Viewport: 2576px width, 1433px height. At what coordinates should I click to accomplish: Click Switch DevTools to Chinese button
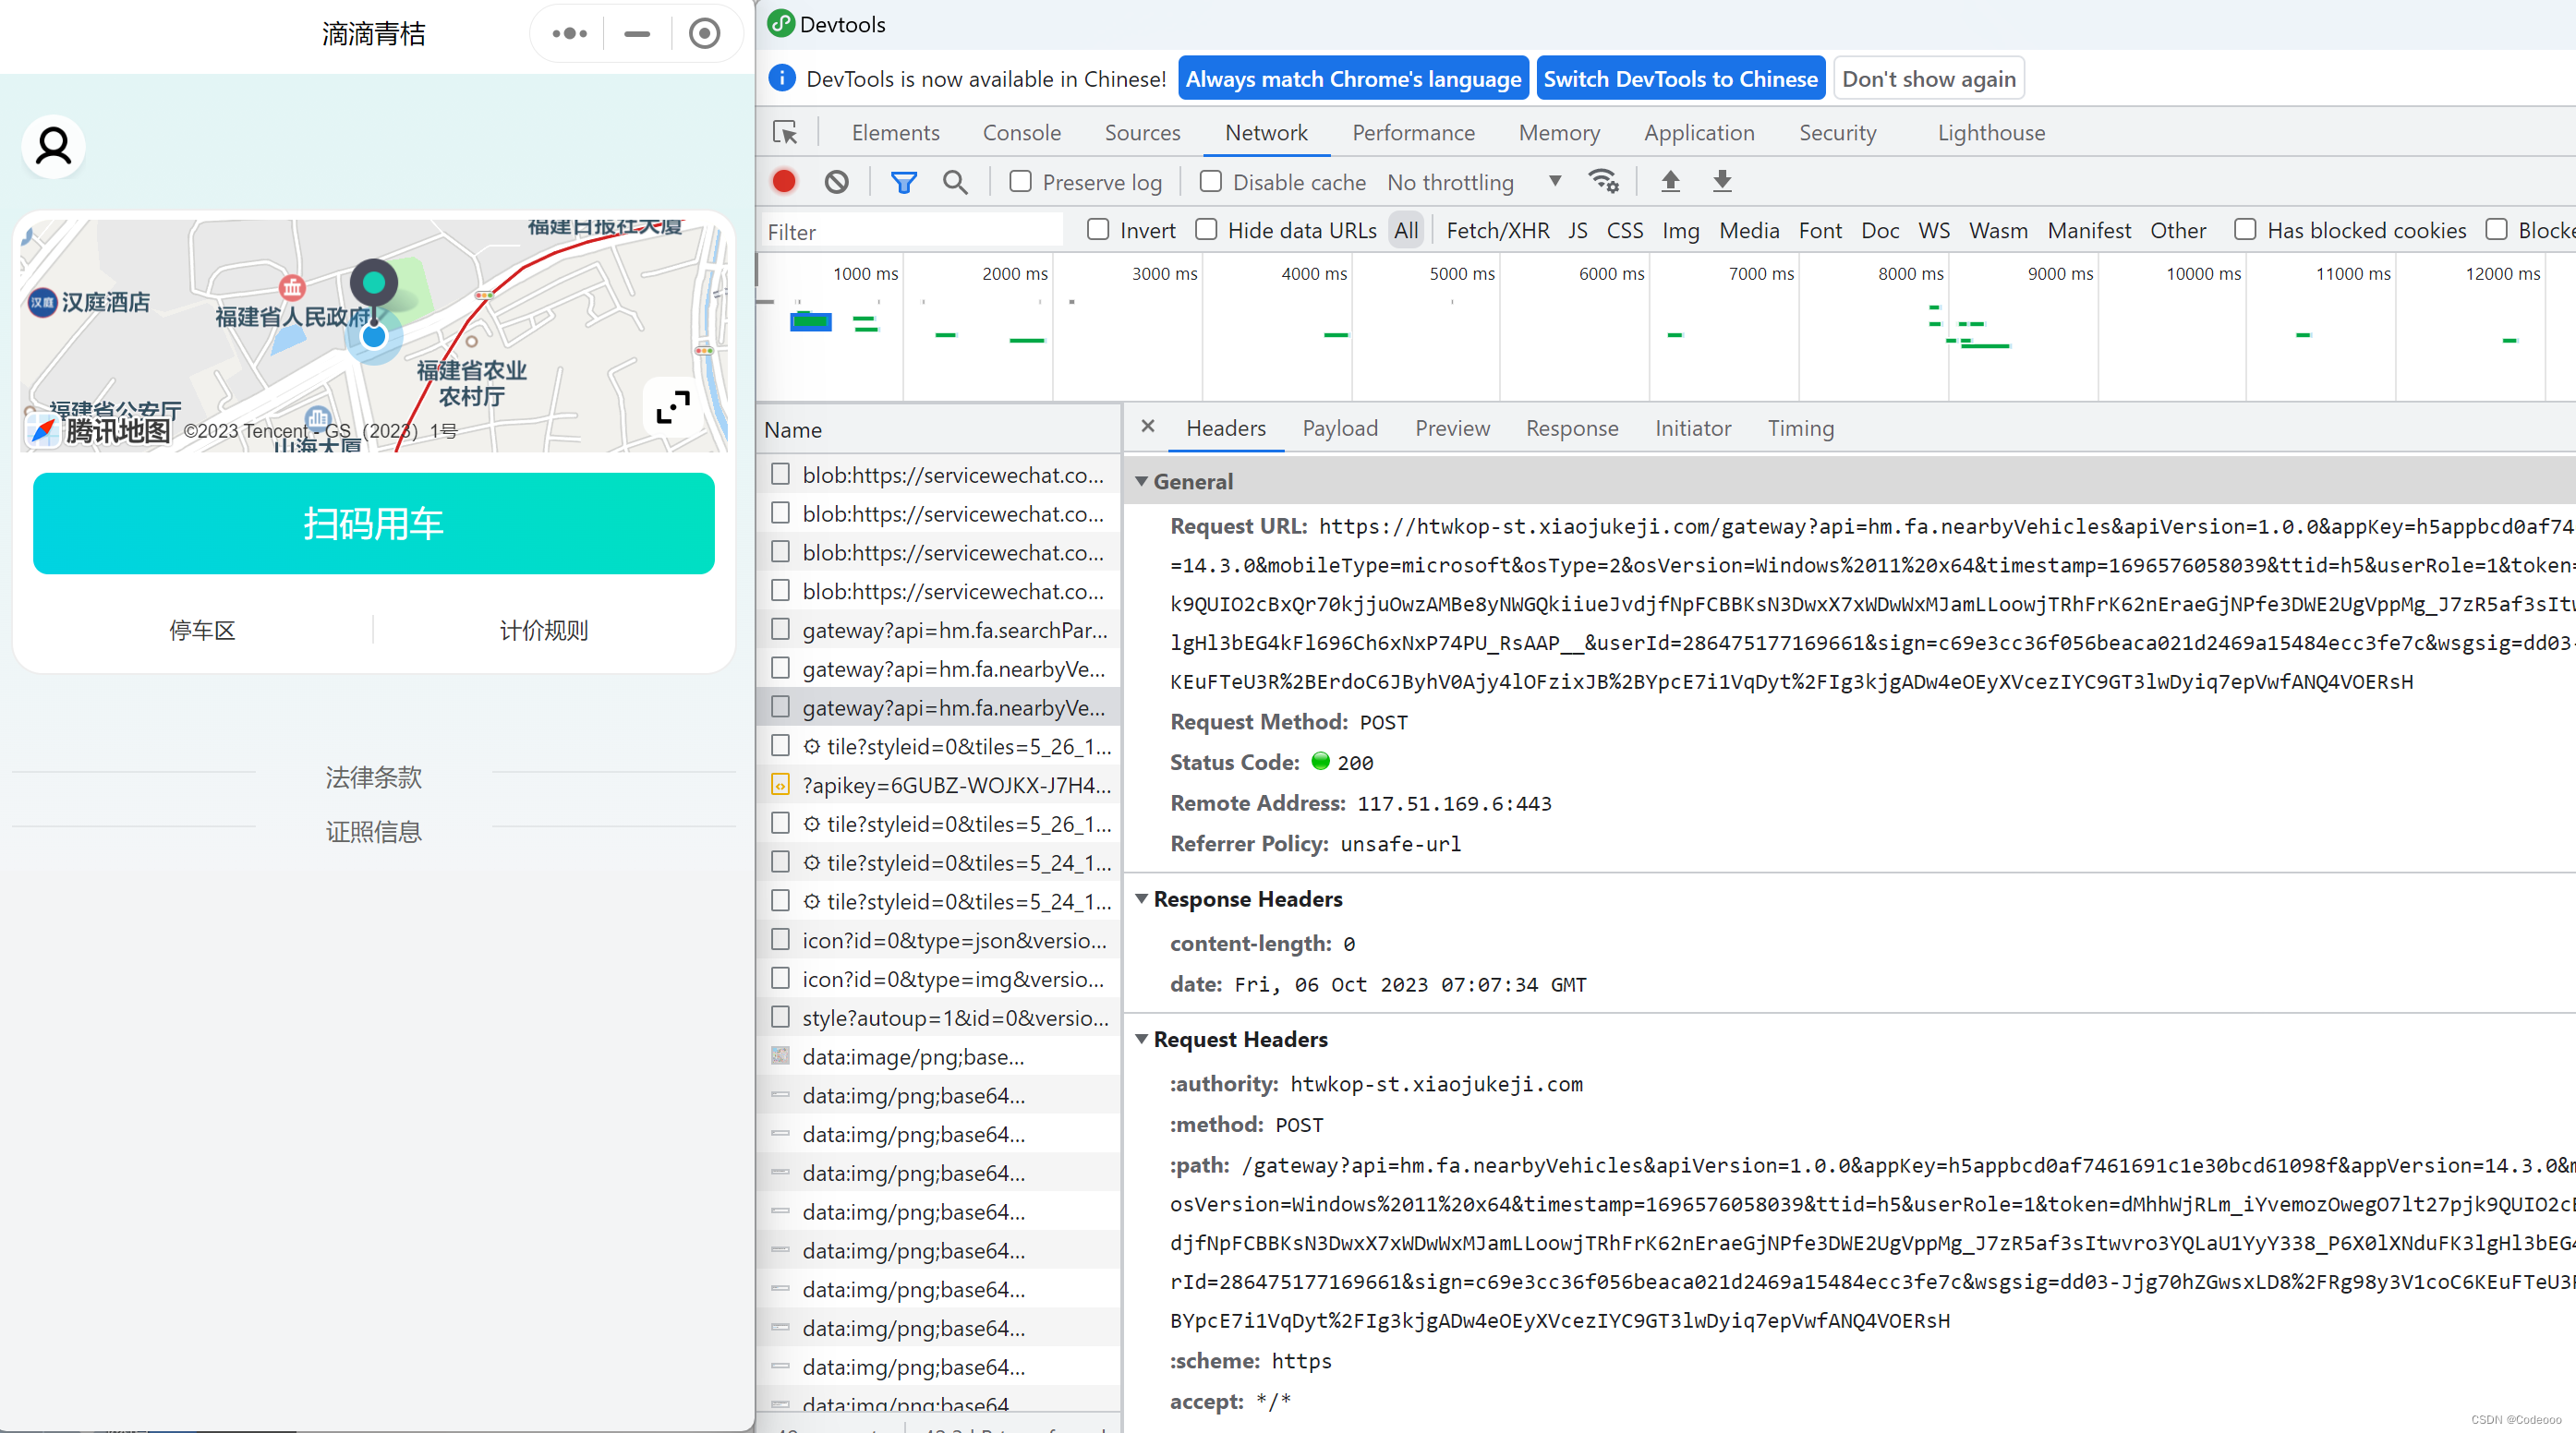coord(1679,78)
